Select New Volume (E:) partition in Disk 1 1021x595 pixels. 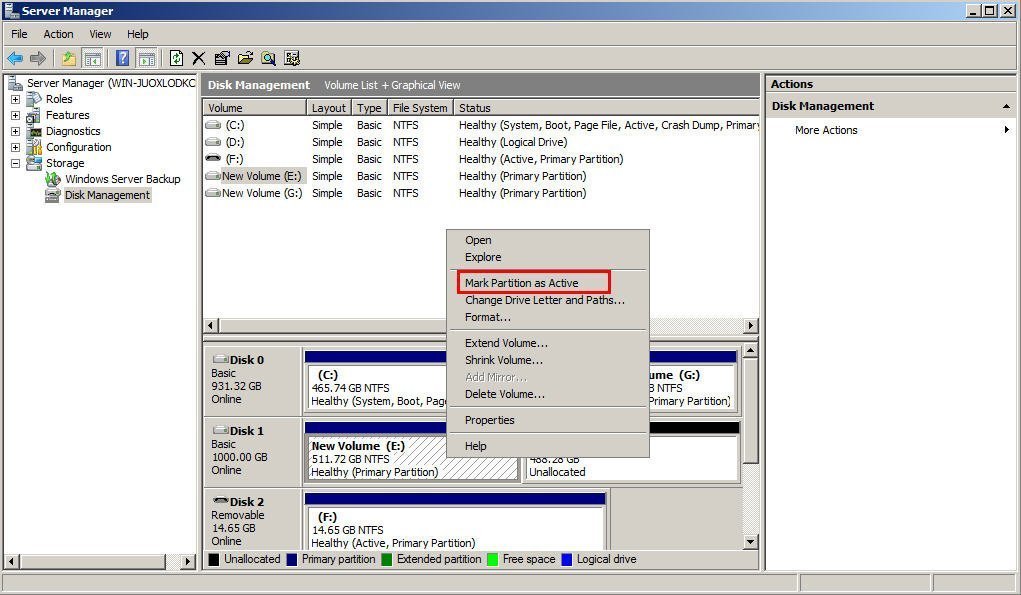412,458
